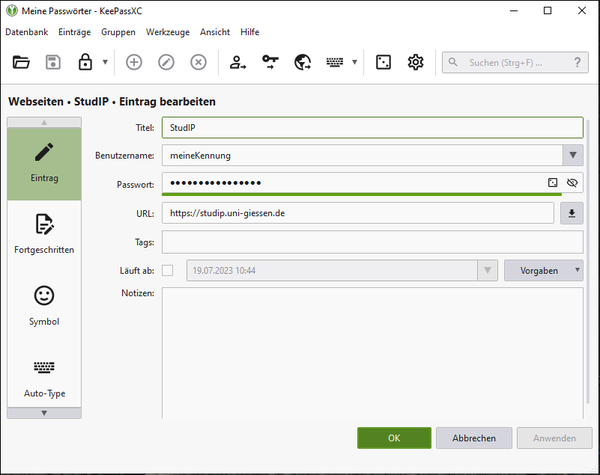Screen dimensions: 600x475
Task: Click the Abbrechen button
Action: 474,438
